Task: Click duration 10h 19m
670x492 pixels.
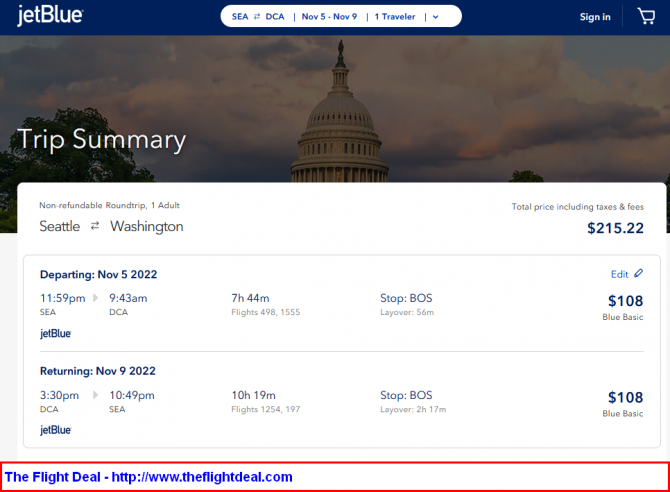Action: click(x=253, y=395)
